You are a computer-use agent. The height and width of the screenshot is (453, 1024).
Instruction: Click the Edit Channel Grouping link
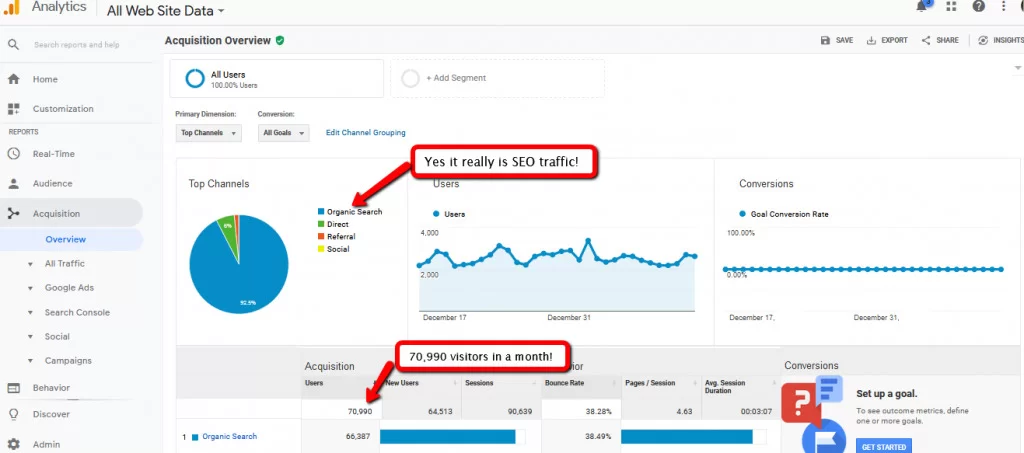(x=365, y=133)
